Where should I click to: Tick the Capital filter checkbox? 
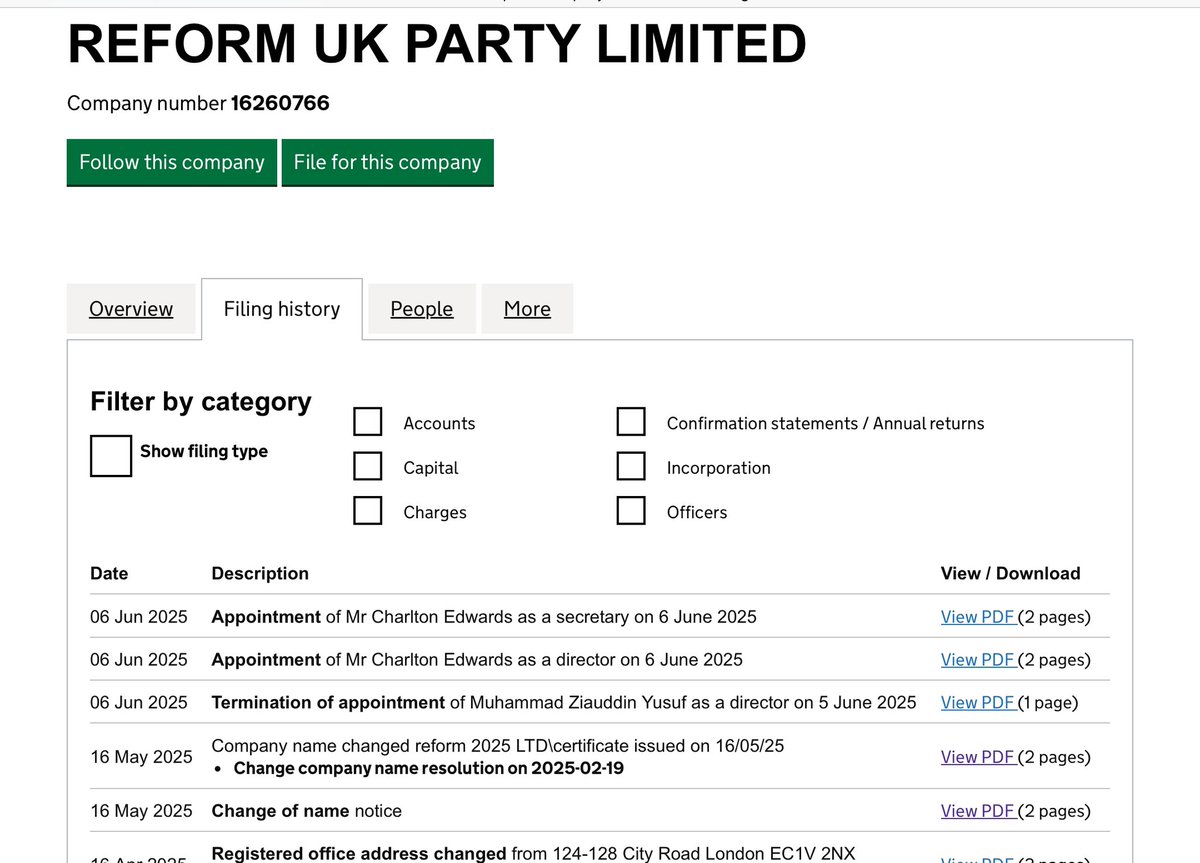368,466
